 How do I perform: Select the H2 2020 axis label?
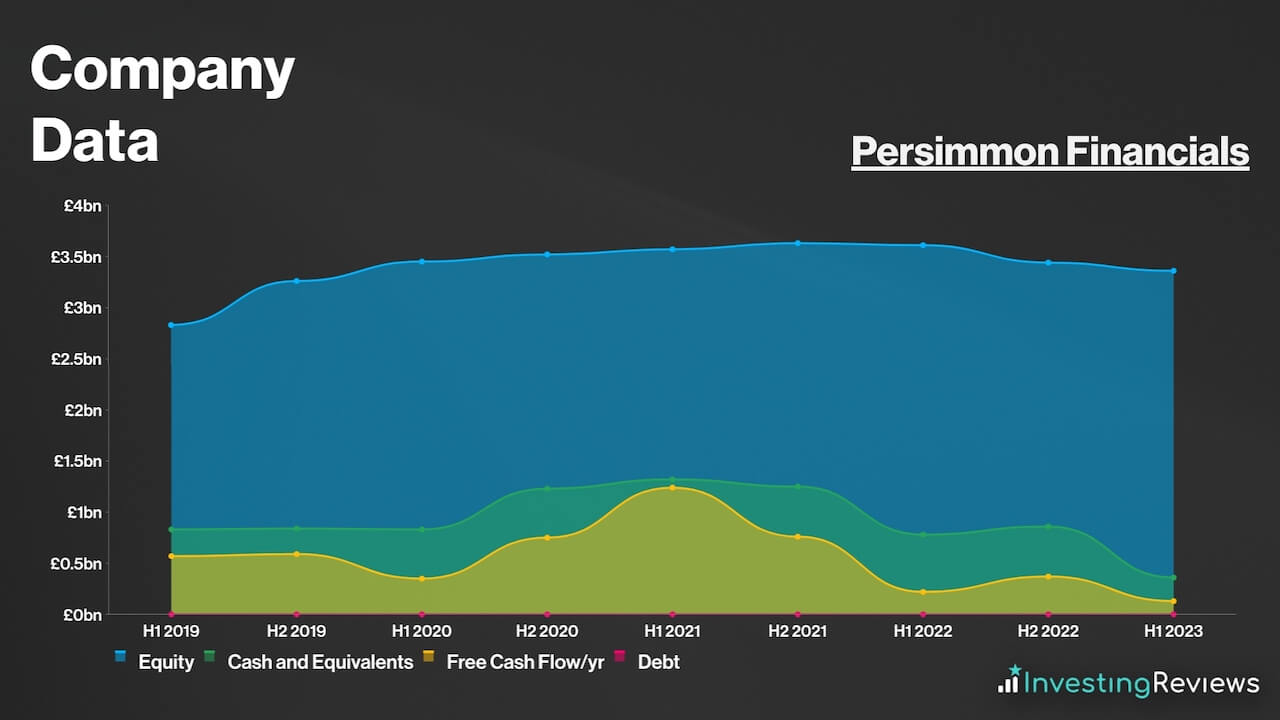point(547,631)
